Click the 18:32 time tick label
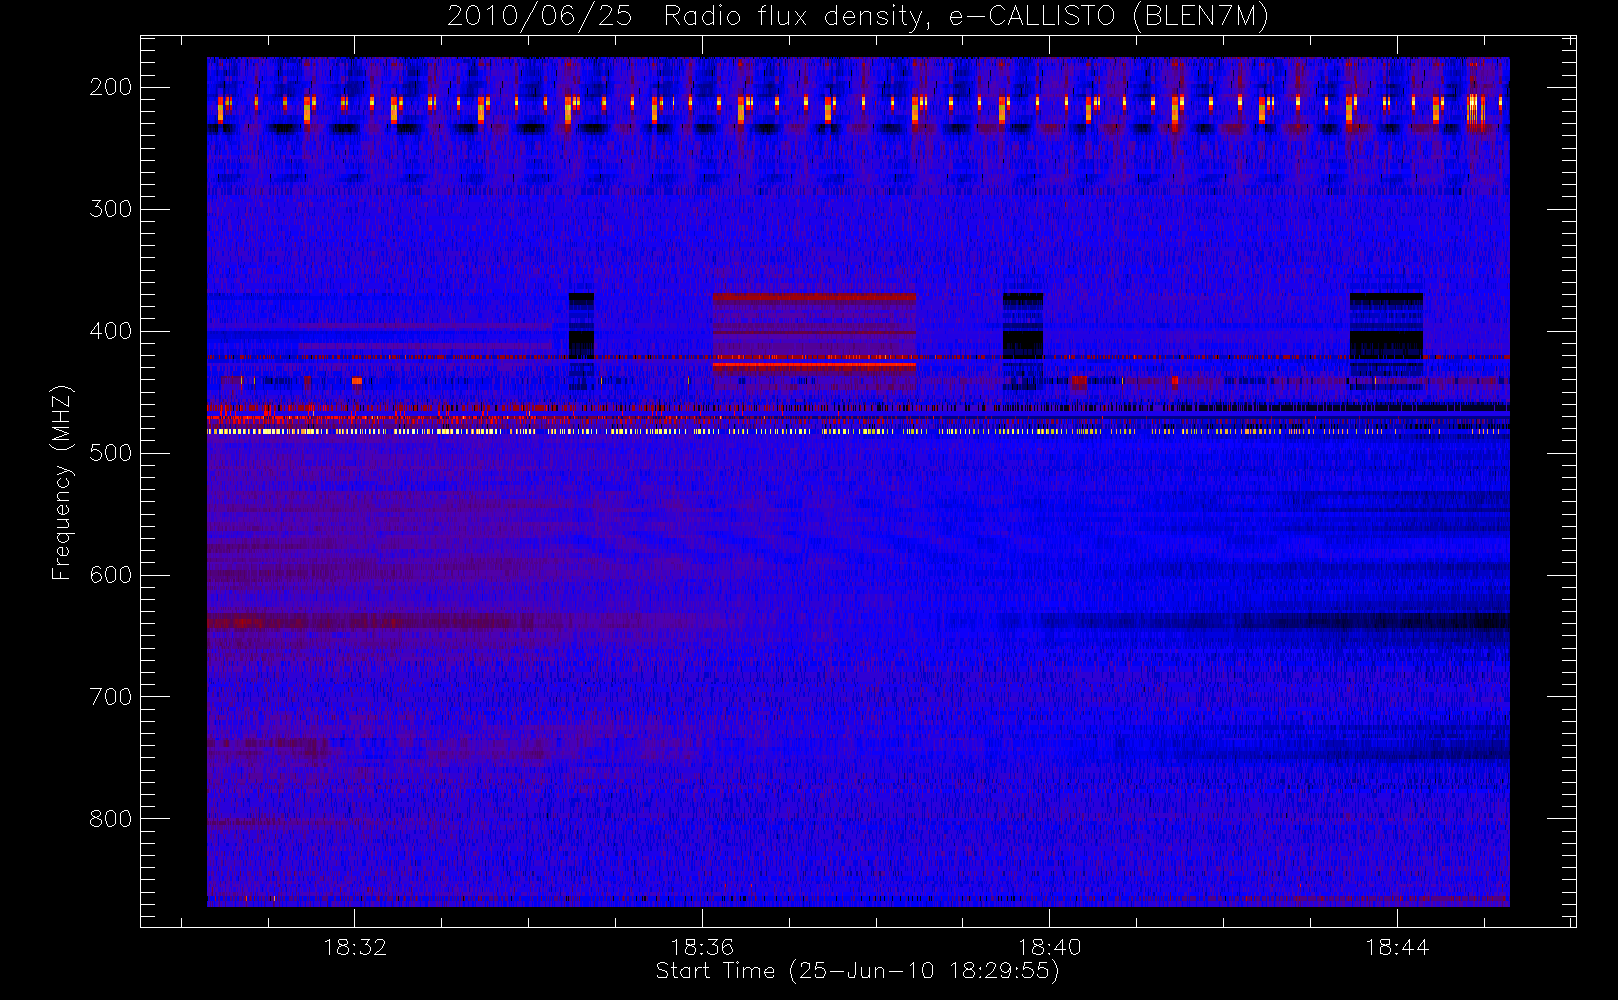Viewport: 1618px width, 1000px height. click(355, 947)
